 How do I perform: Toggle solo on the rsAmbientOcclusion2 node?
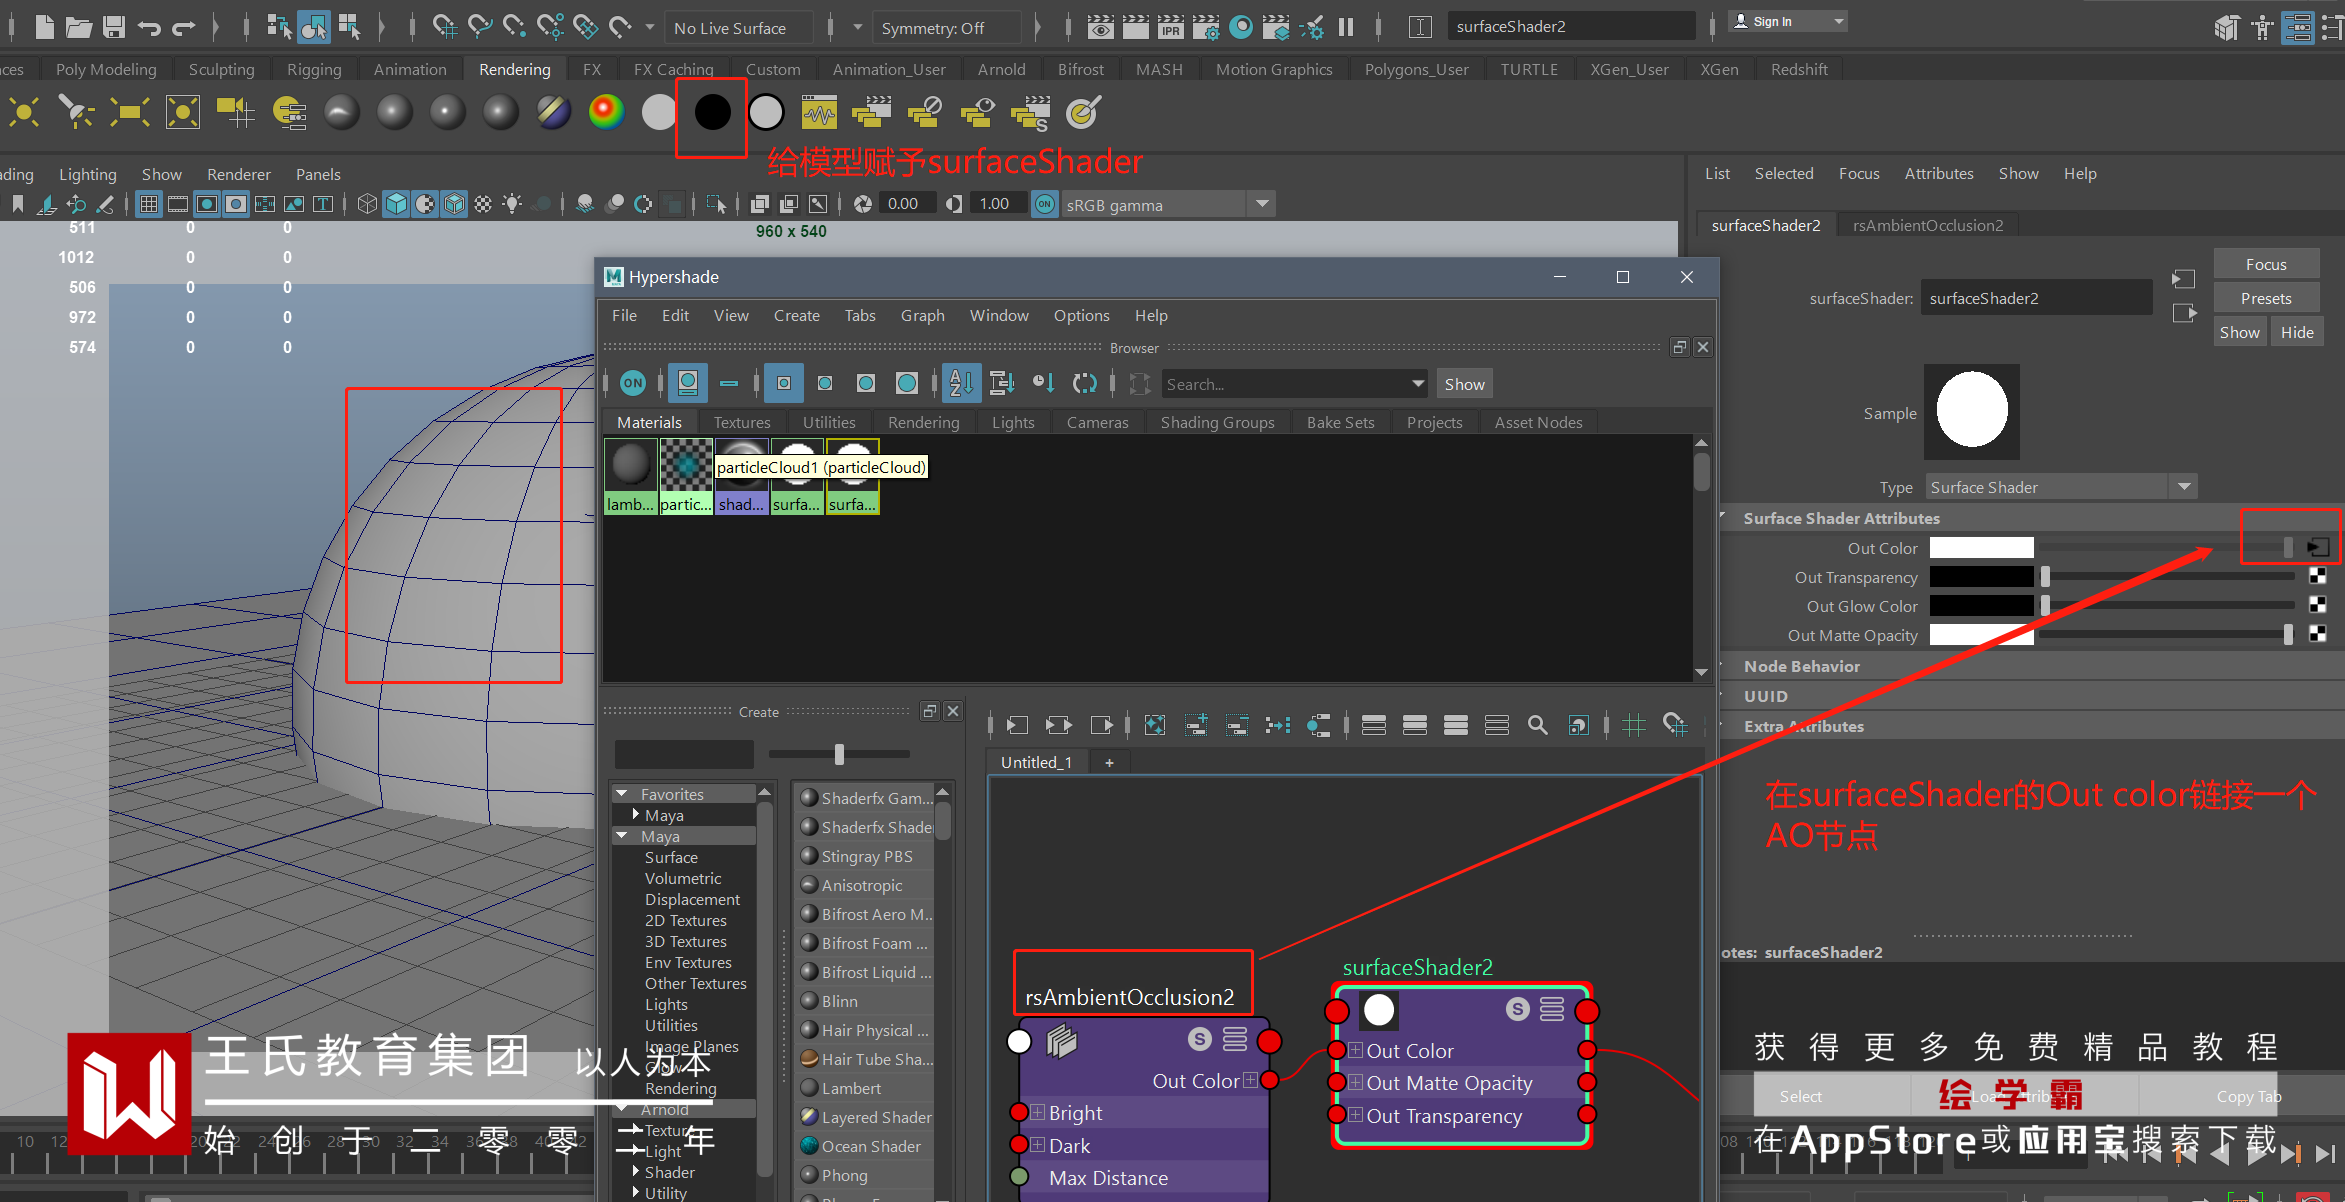tap(1199, 1040)
